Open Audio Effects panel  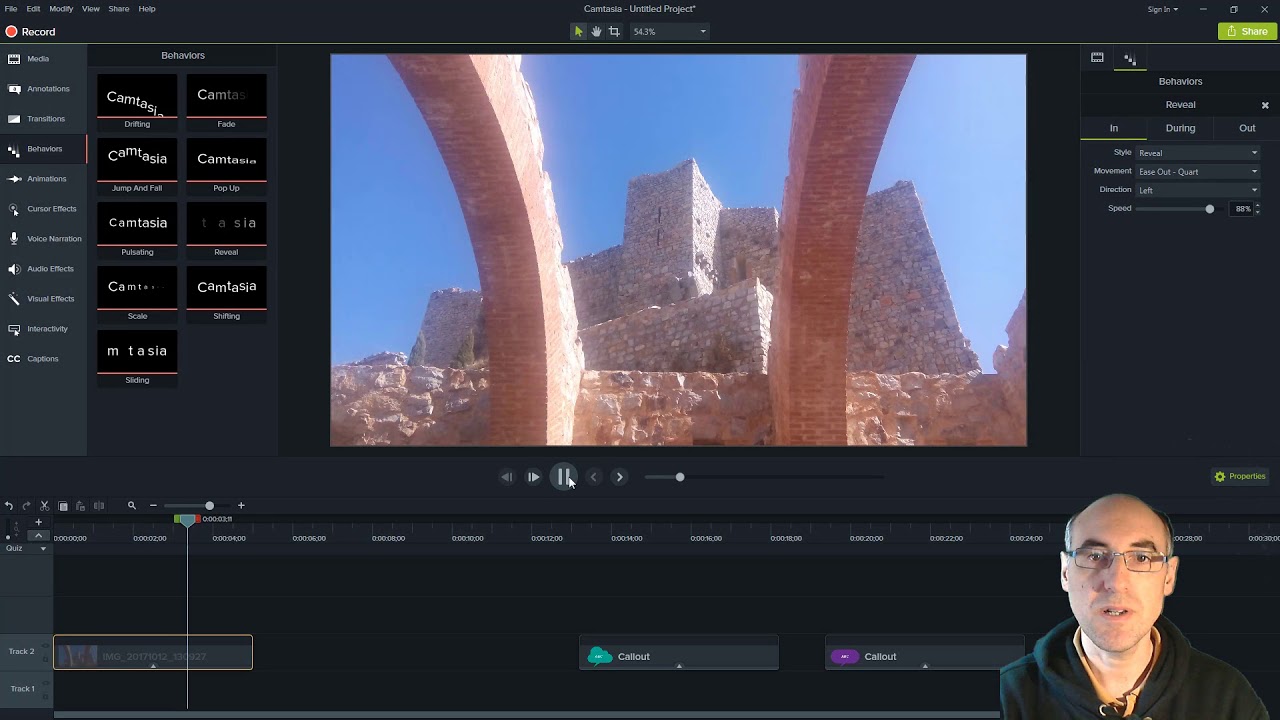[x=43, y=269]
